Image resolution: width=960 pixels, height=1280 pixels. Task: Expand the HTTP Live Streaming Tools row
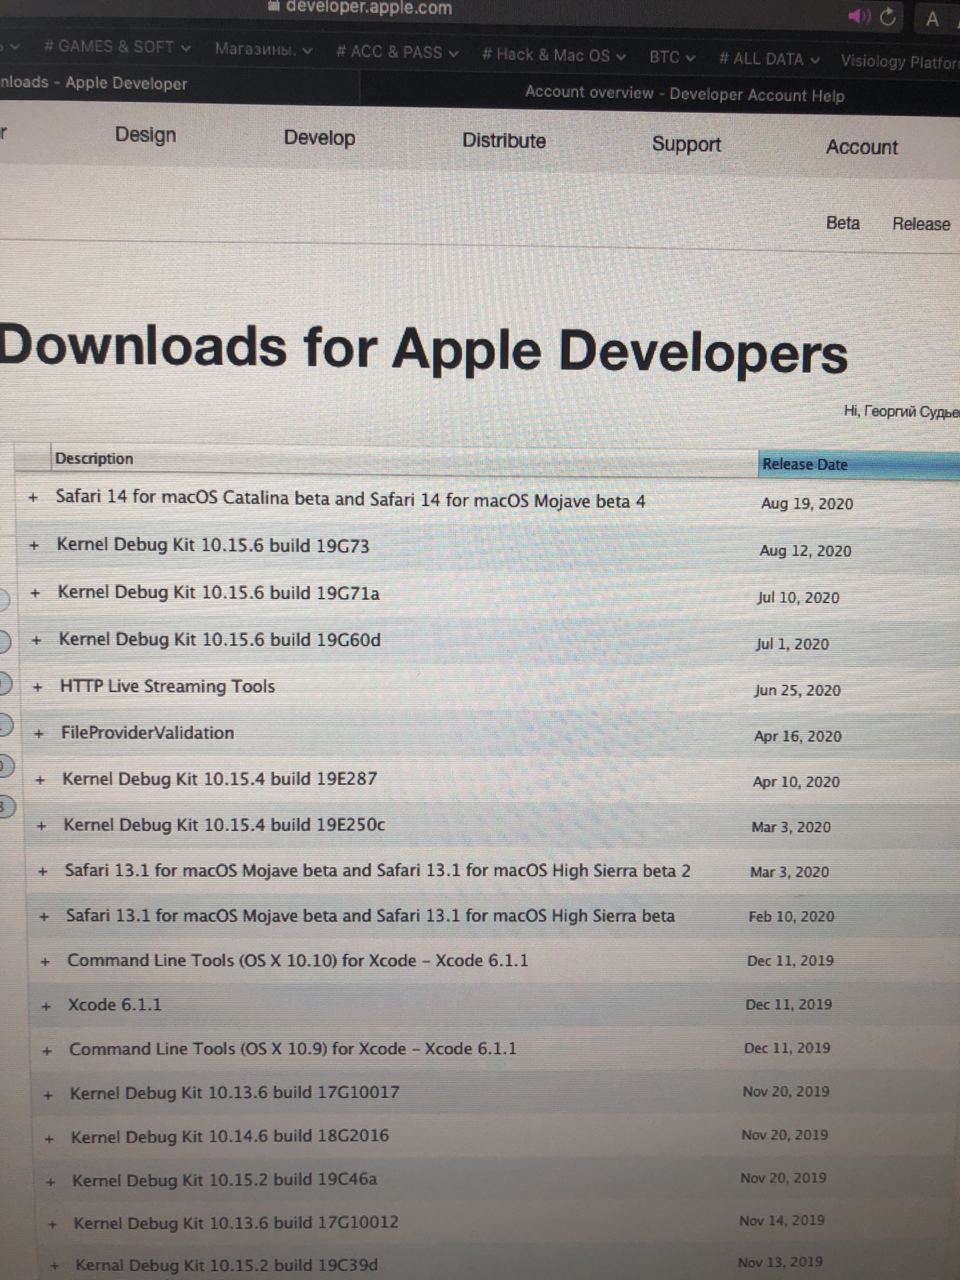pyautogui.click(x=37, y=687)
